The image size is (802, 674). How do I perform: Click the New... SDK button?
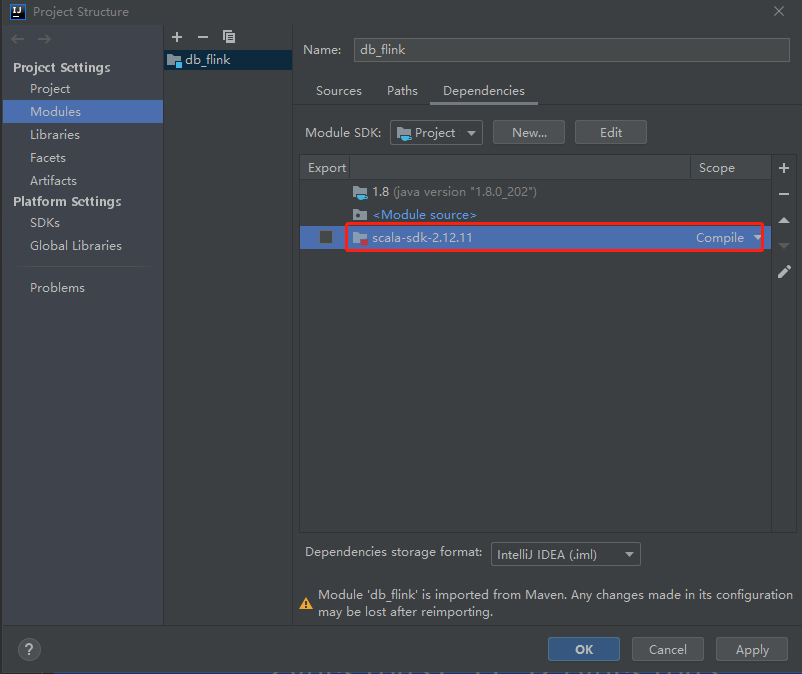click(x=529, y=133)
